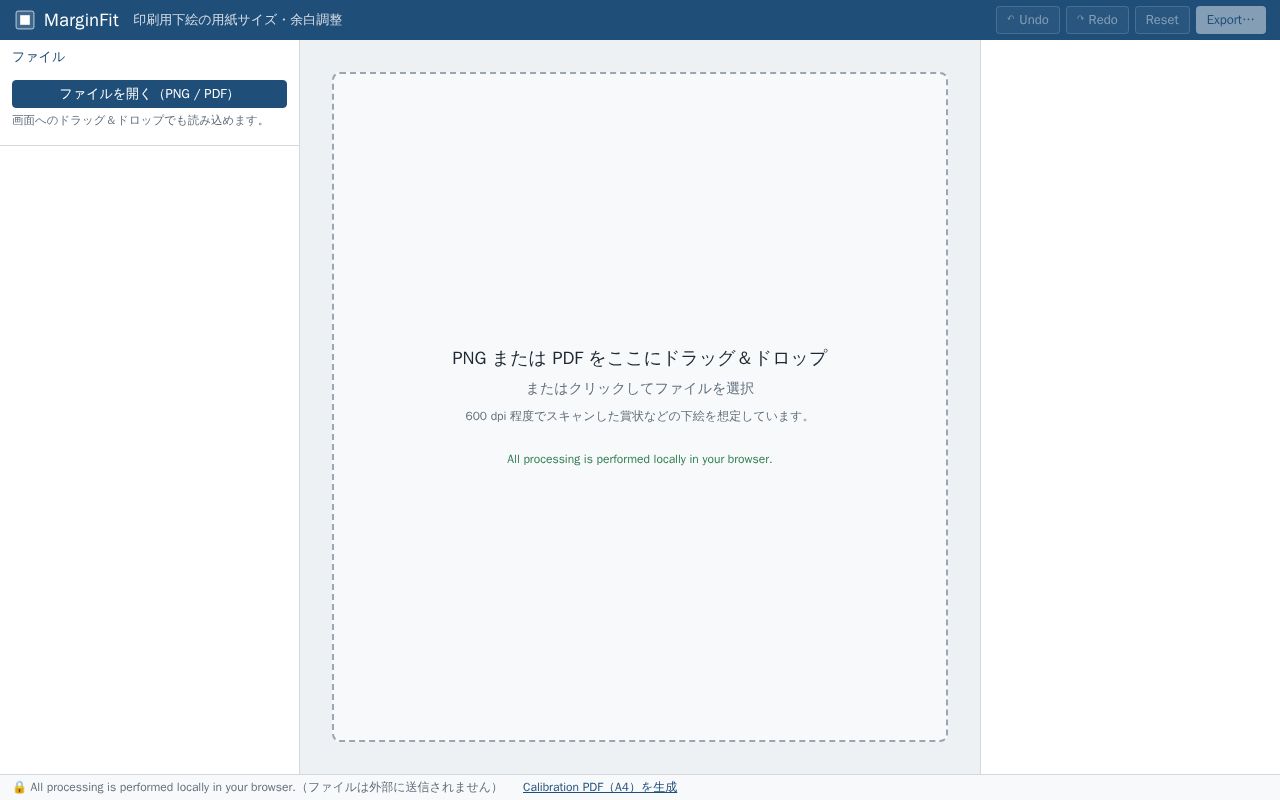Click the ファイル section header
Image resolution: width=1280 pixels, height=800 pixels.
point(38,57)
